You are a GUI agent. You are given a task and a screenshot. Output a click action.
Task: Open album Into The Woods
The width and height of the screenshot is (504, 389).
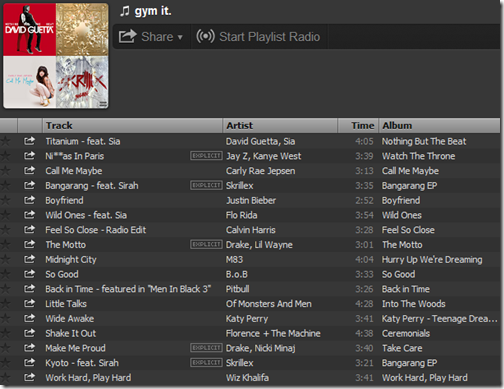414,304
